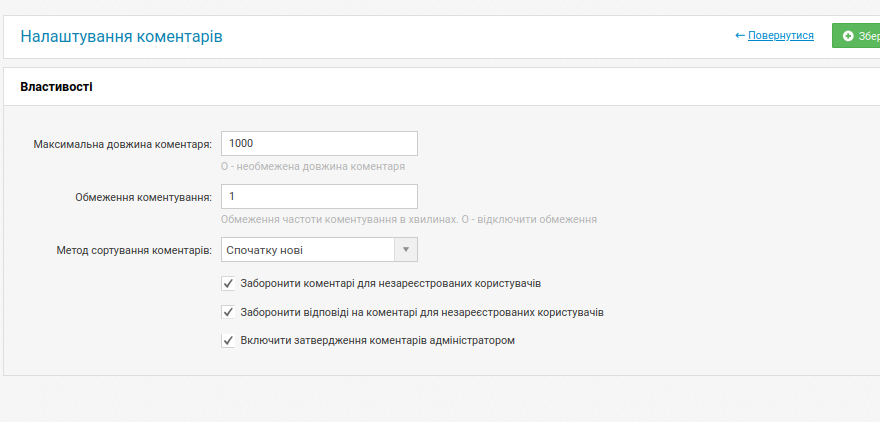The image size is (880, 422).
Task: Click the plus icon on green button
Action: pyautogui.click(x=848, y=36)
